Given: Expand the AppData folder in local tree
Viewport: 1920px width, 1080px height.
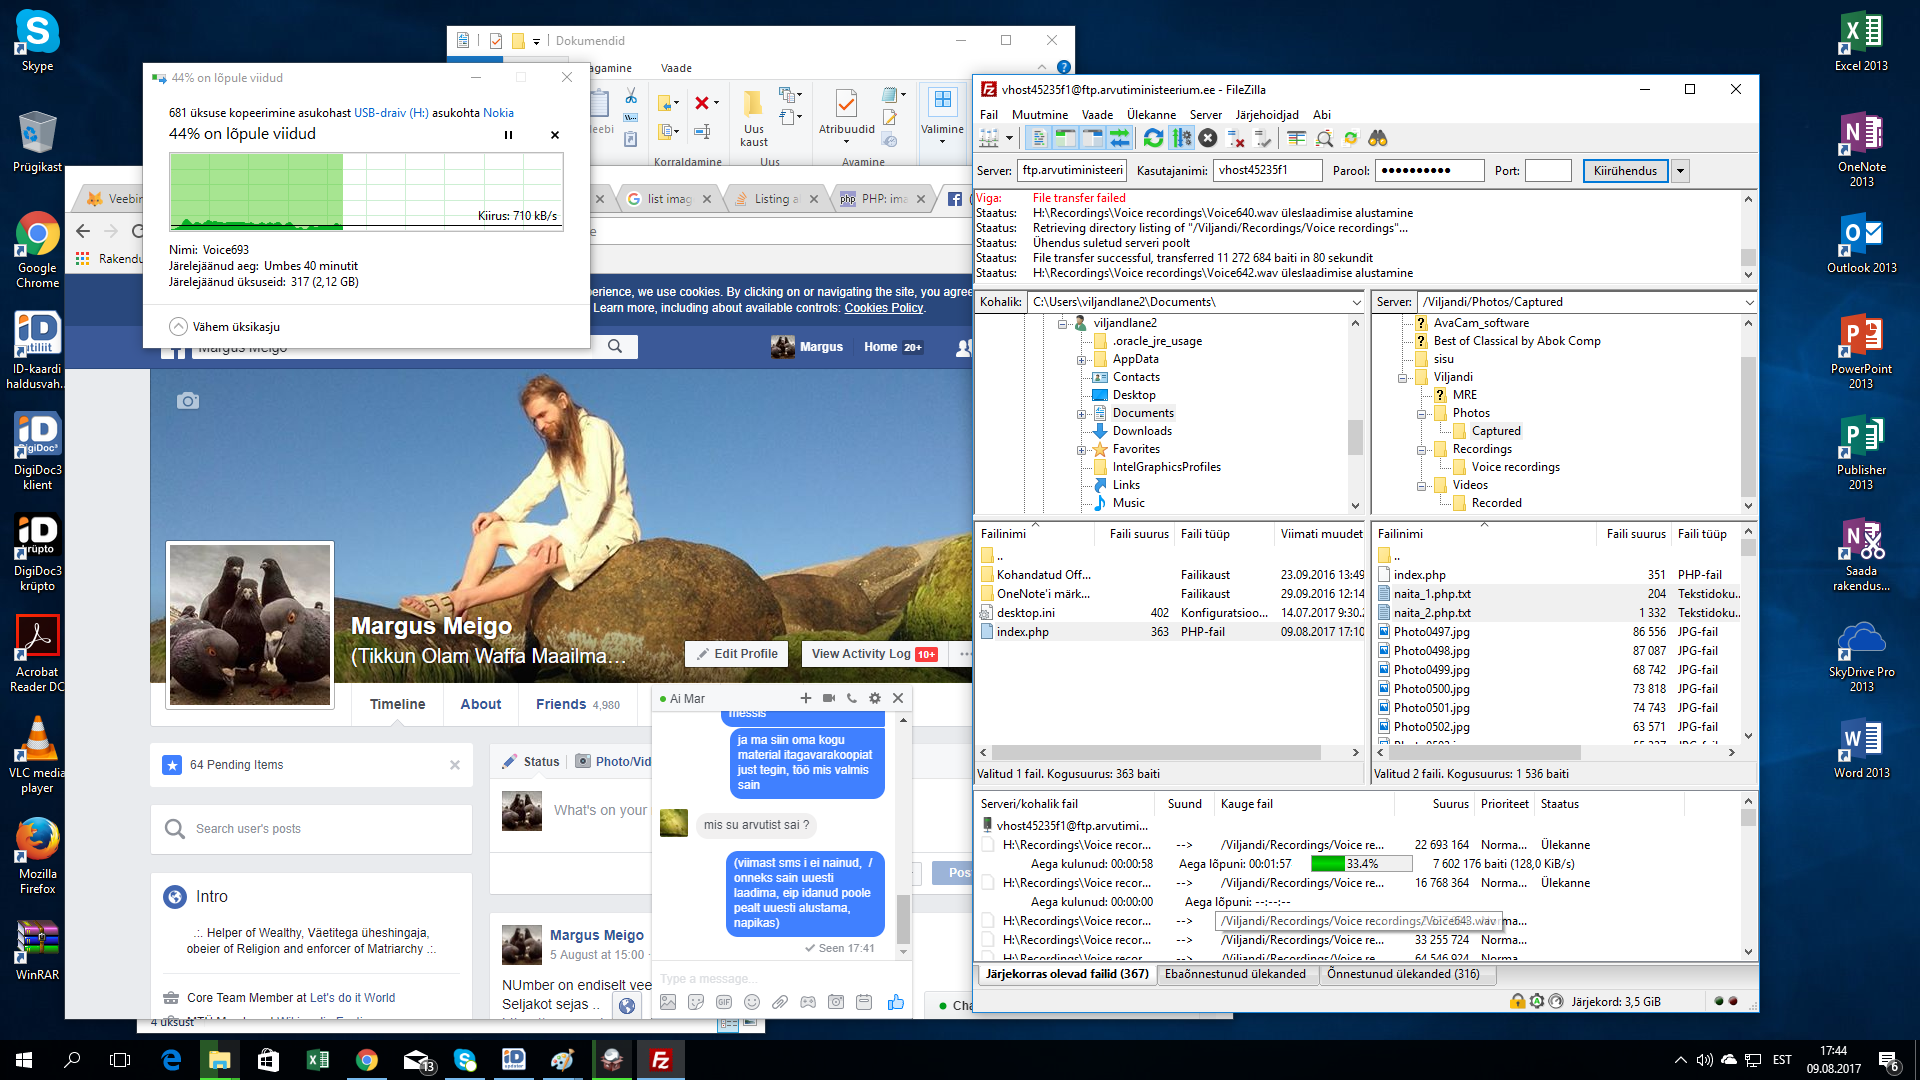Looking at the screenshot, I should point(1081,360).
